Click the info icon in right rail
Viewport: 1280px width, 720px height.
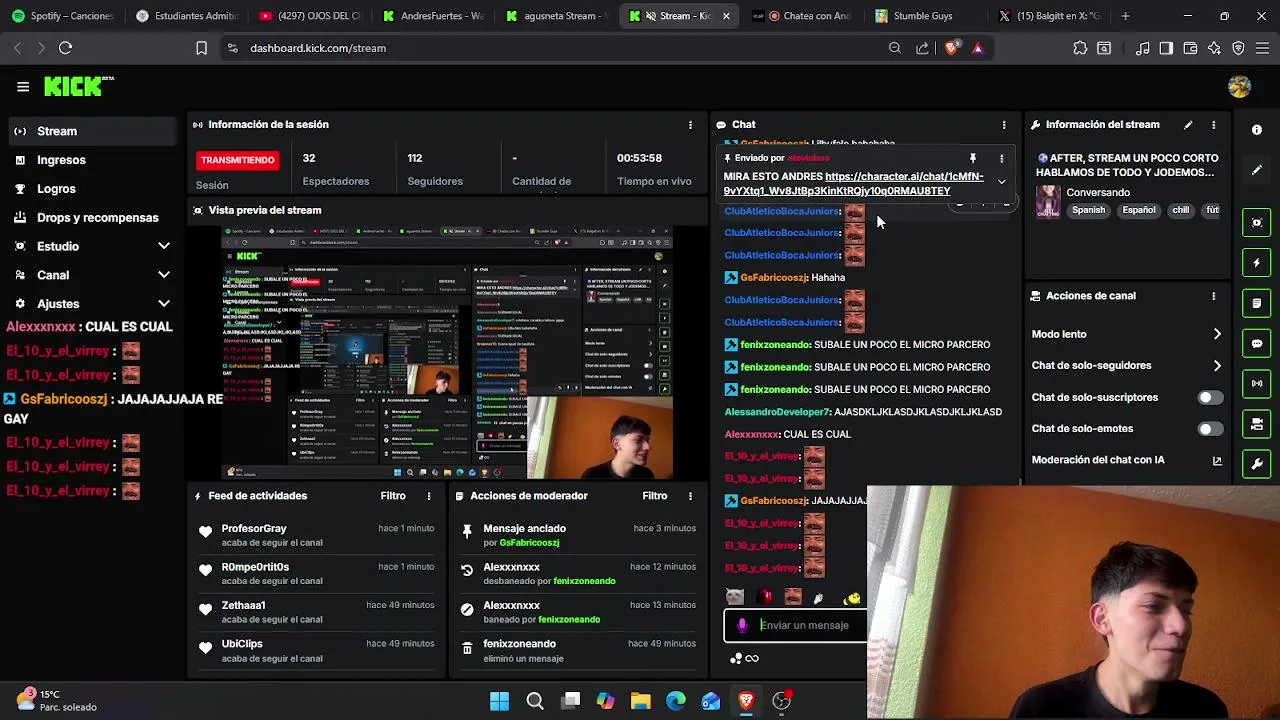(x=1257, y=130)
